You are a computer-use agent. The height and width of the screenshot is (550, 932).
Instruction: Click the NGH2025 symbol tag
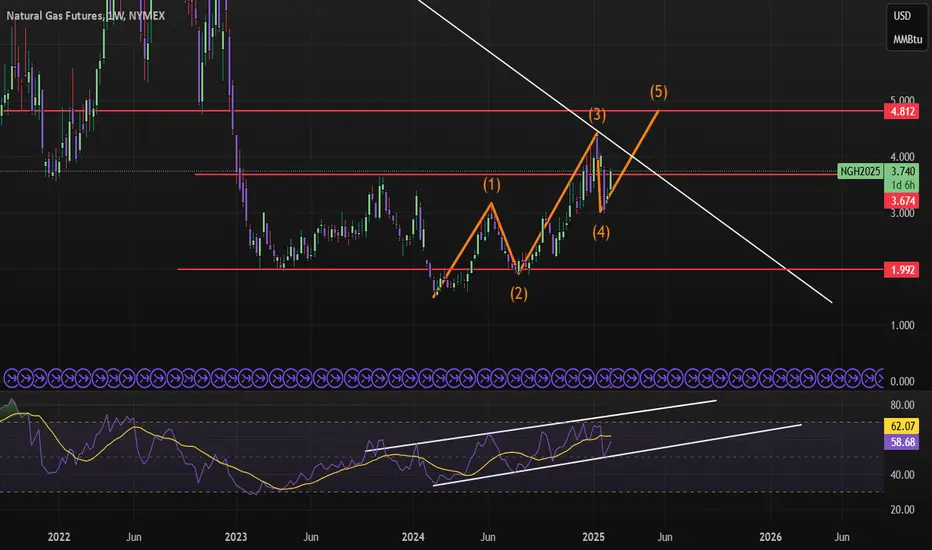pyautogui.click(x=860, y=171)
